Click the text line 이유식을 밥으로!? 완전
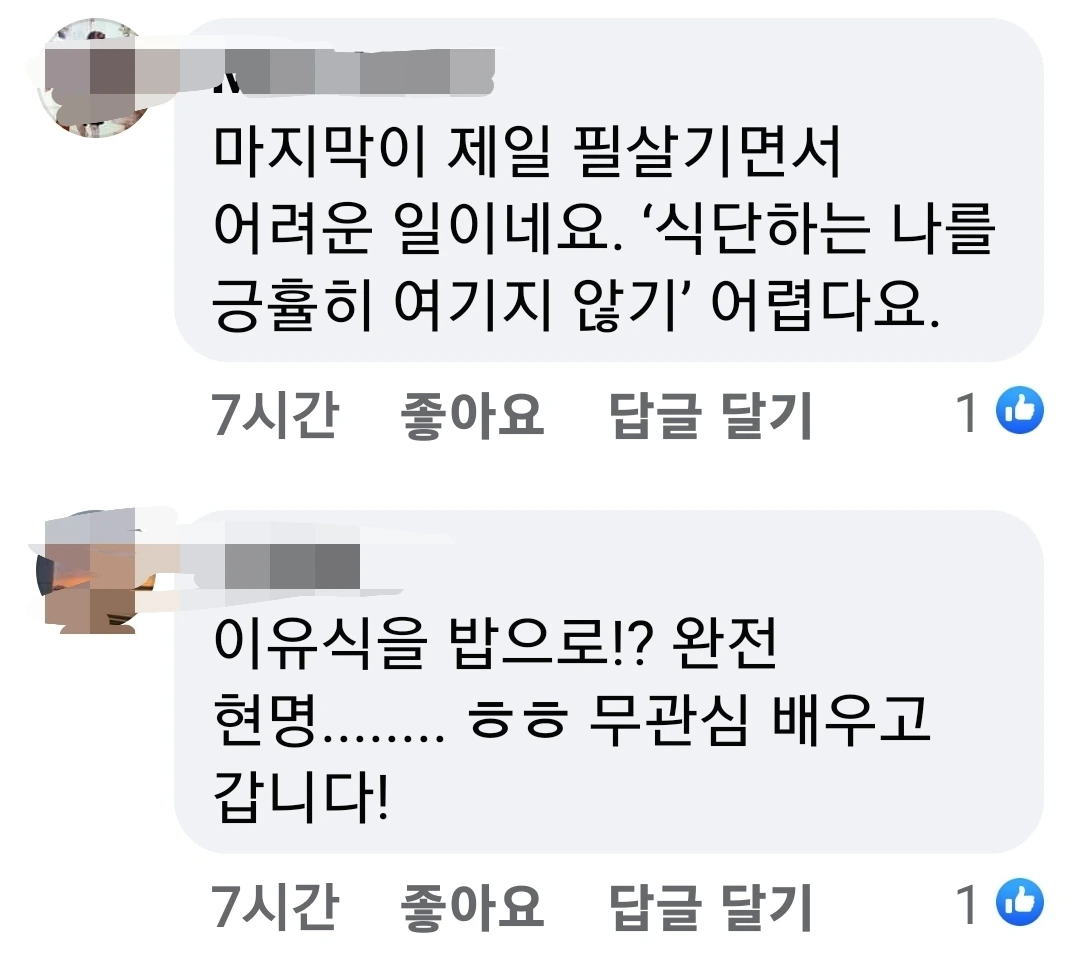Viewport: 1080px width, 955px height. coord(495,643)
